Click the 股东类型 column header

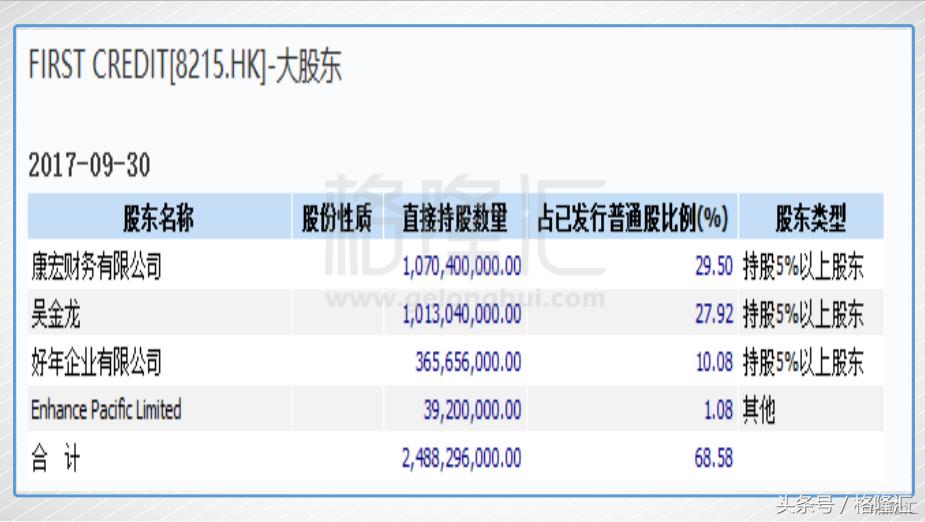811,218
